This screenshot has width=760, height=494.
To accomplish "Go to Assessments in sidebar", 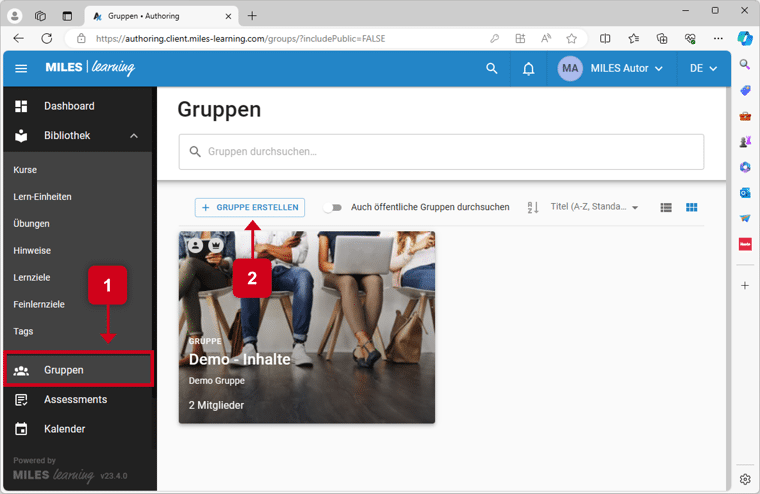I will [x=75, y=399].
